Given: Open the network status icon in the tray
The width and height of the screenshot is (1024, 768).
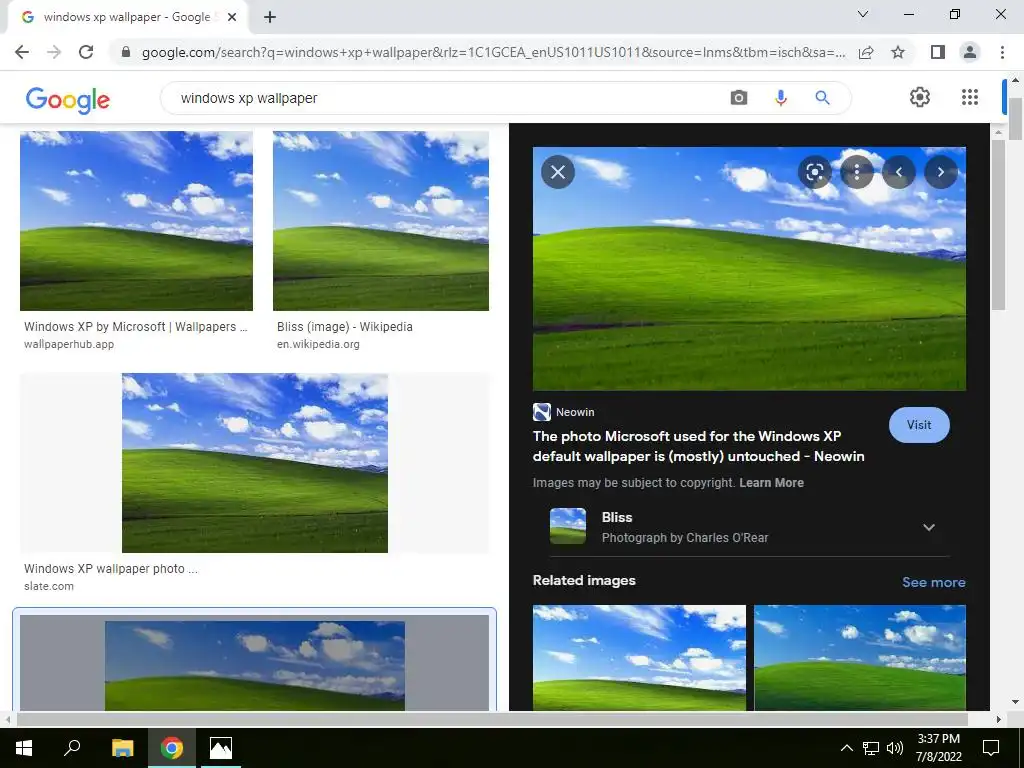Looking at the screenshot, I should [x=871, y=748].
